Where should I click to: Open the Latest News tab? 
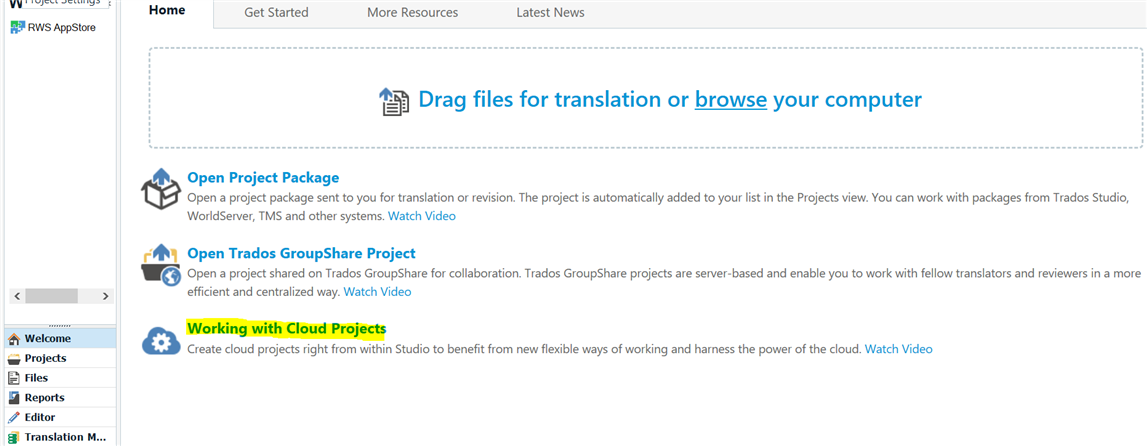(x=550, y=12)
